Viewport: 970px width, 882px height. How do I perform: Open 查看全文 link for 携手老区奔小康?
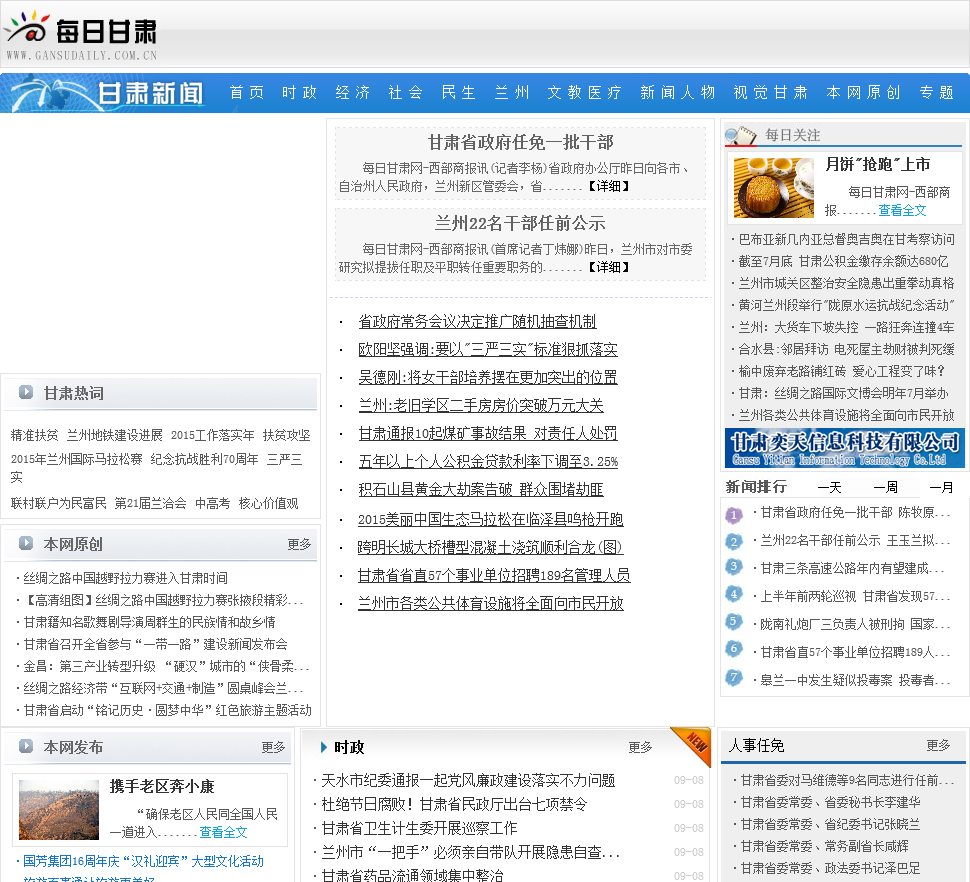[x=223, y=833]
